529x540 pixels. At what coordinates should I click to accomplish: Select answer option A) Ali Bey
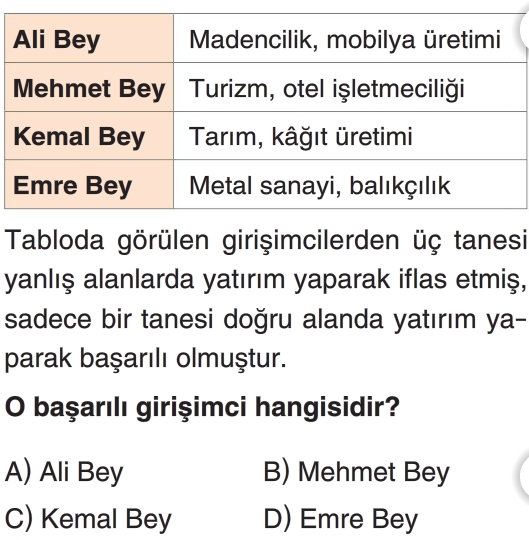[64, 472]
